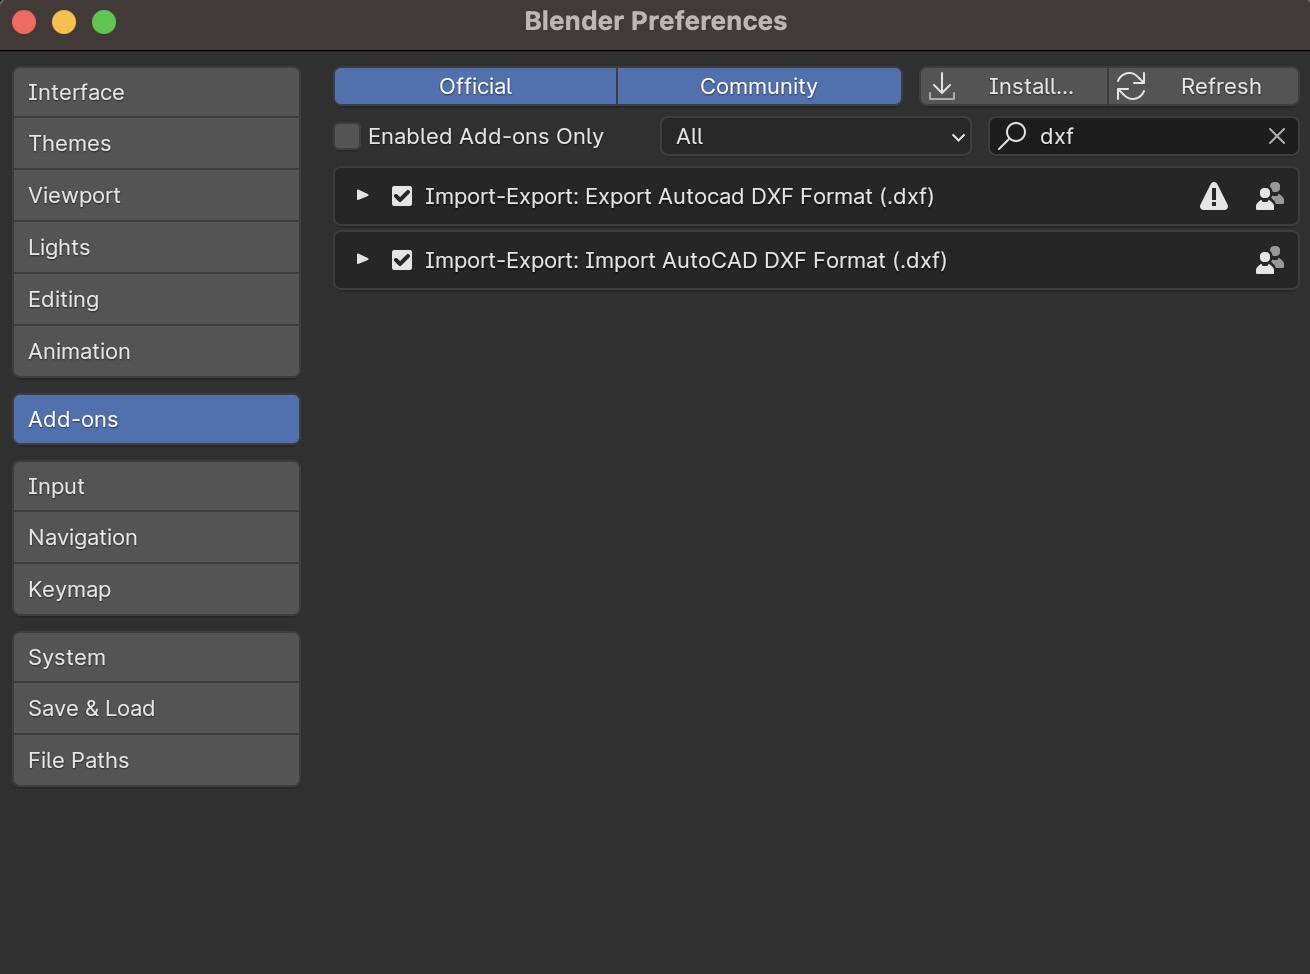Toggle the Official add-ons filter
This screenshot has height=974, width=1310.
[475, 86]
